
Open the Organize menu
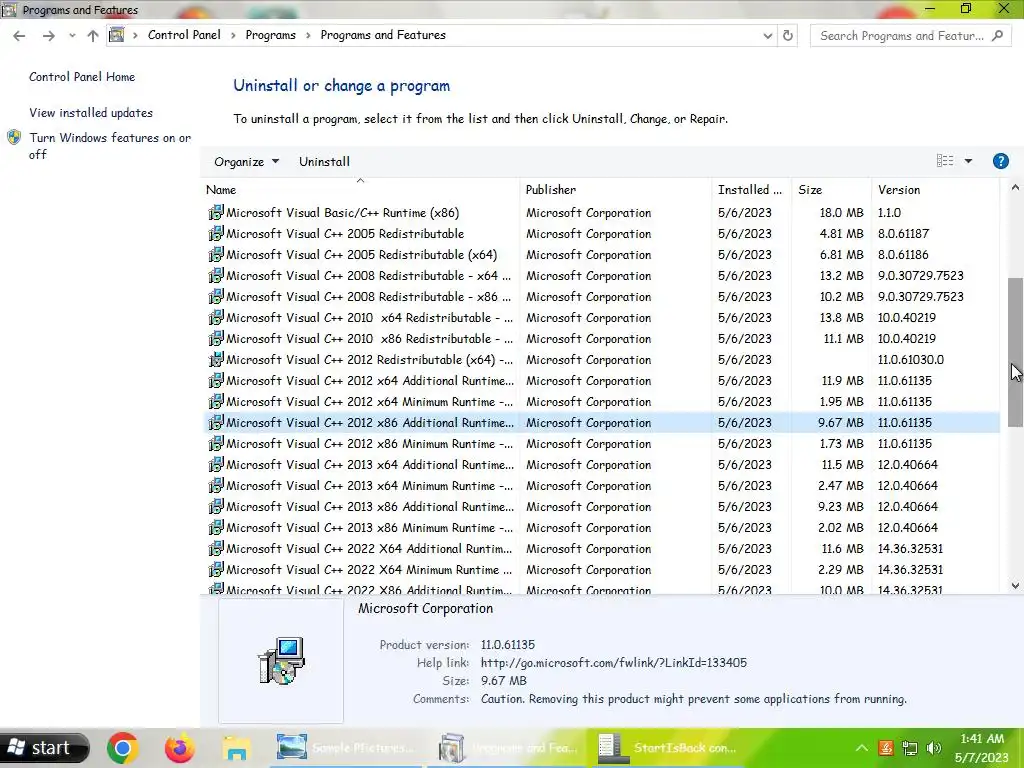246,162
